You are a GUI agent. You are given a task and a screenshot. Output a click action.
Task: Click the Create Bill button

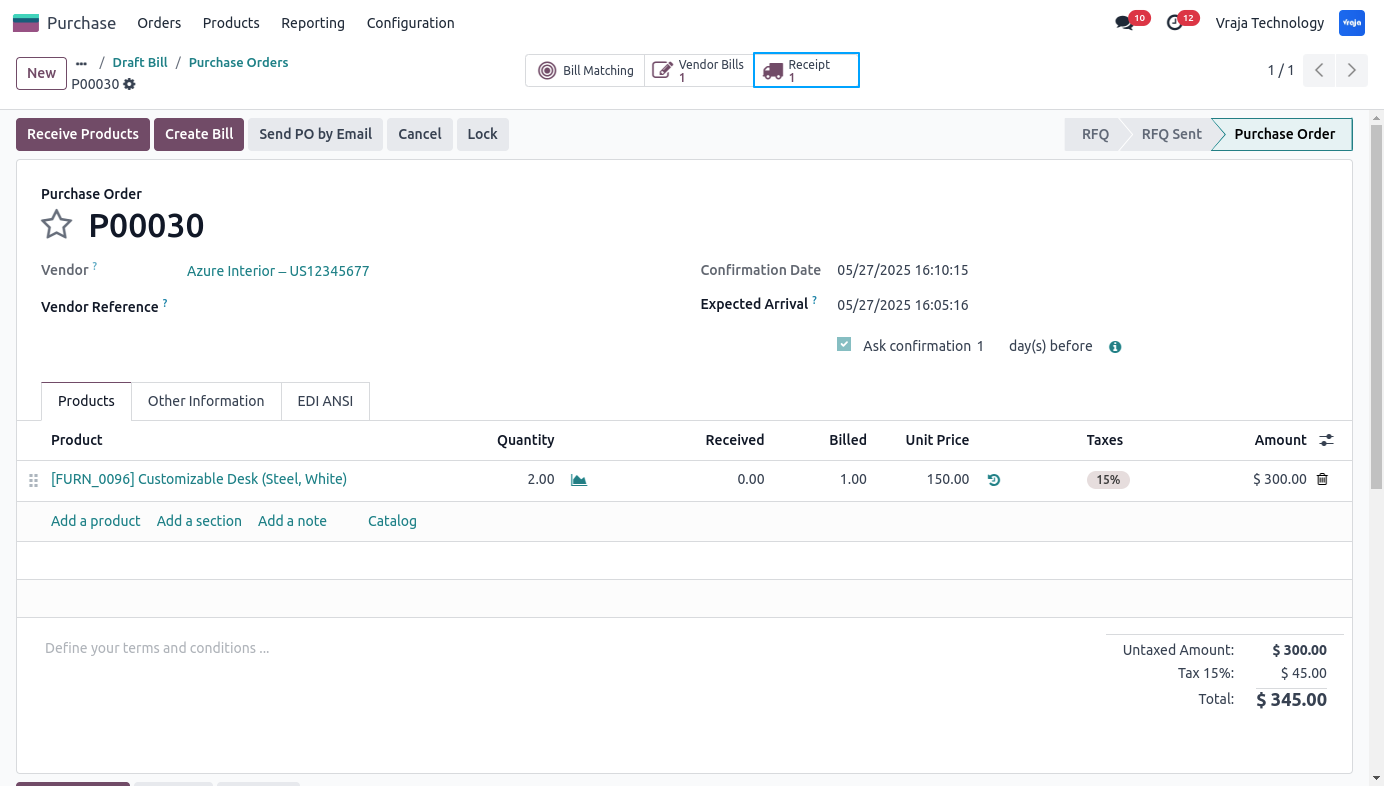click(199, 134)
